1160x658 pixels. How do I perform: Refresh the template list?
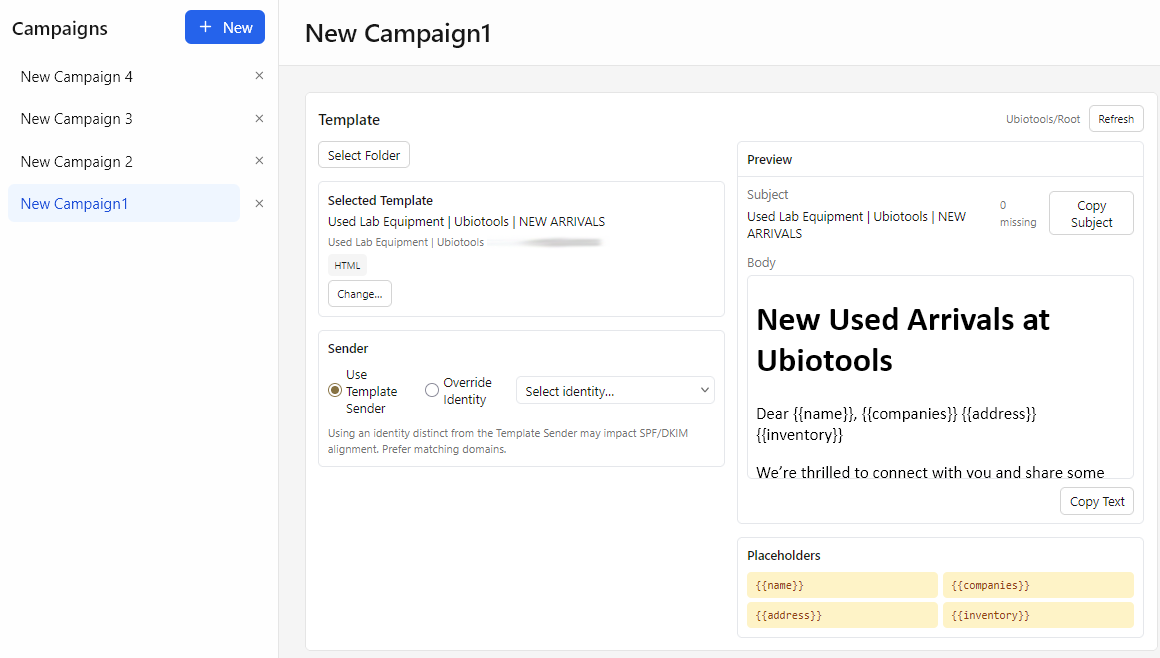point(1116,119)
